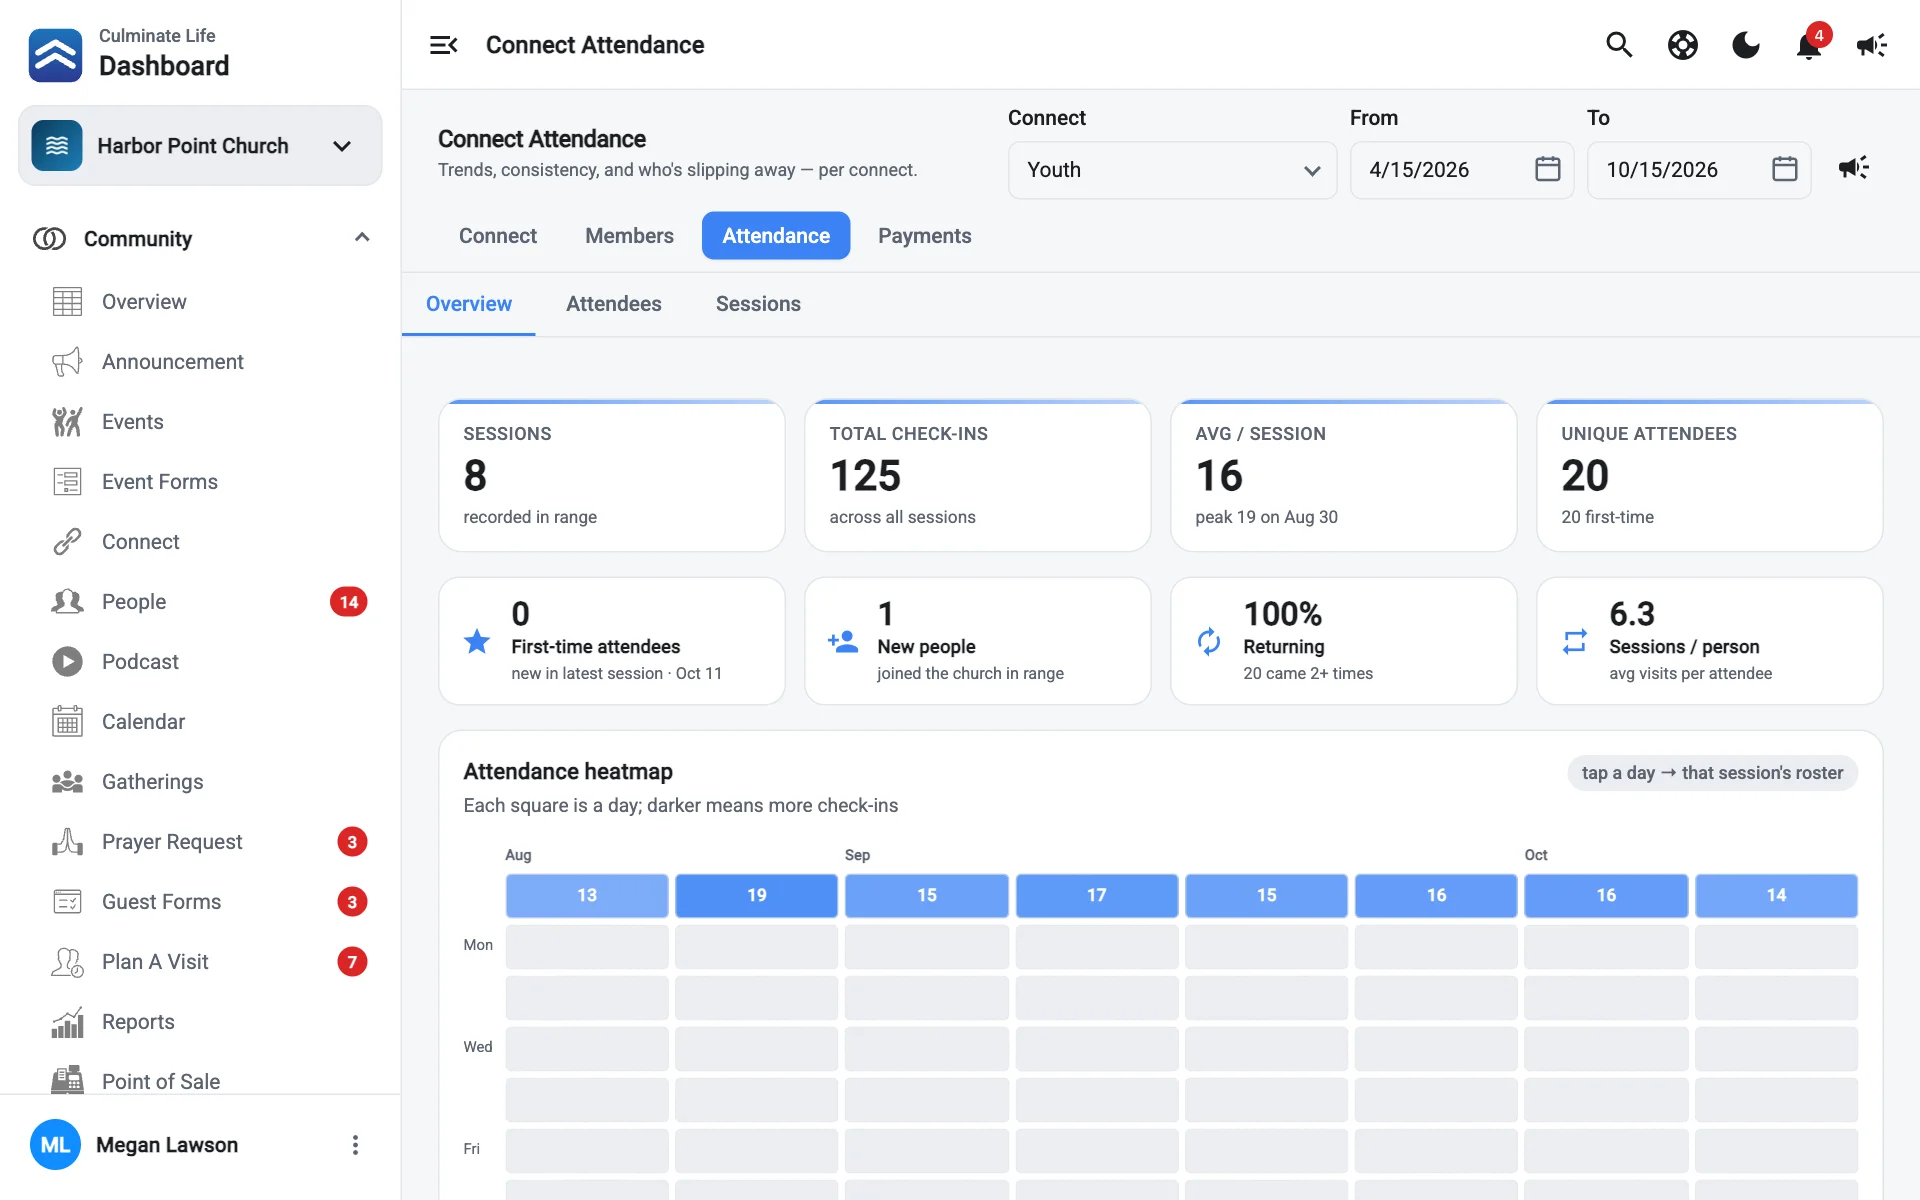
Task: Switch to the Payments tab
Action: coord(925,236)
